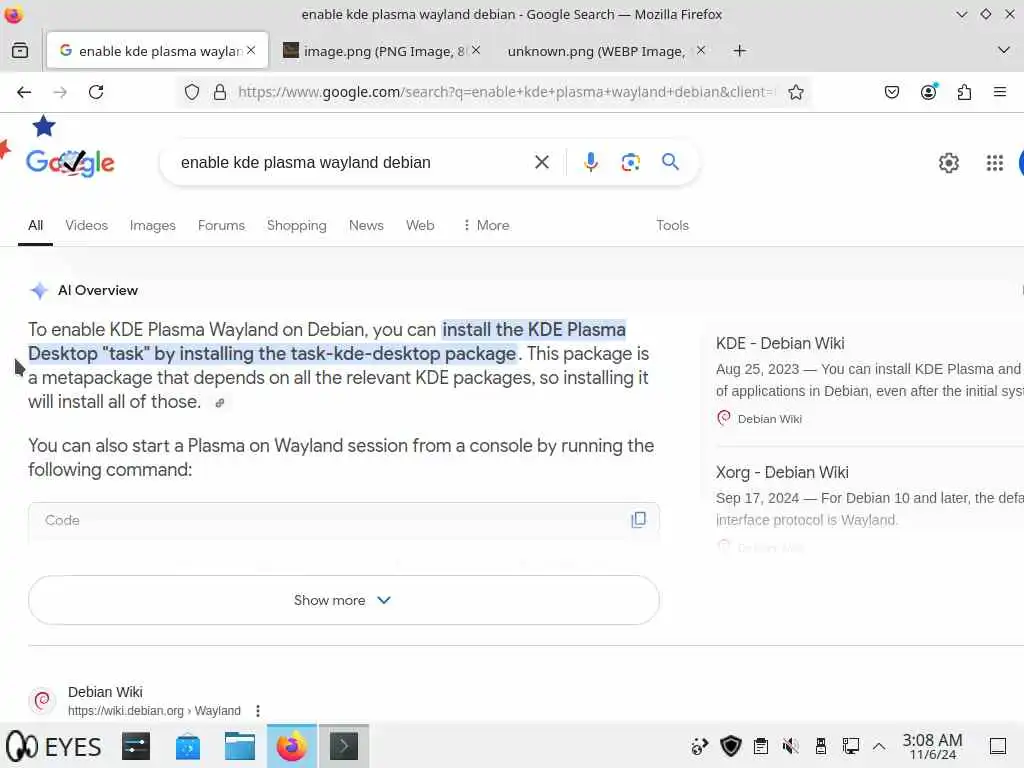Select the Web search tab
Image resolution: width=1024 pixels, height=768 pixels.
420,225
